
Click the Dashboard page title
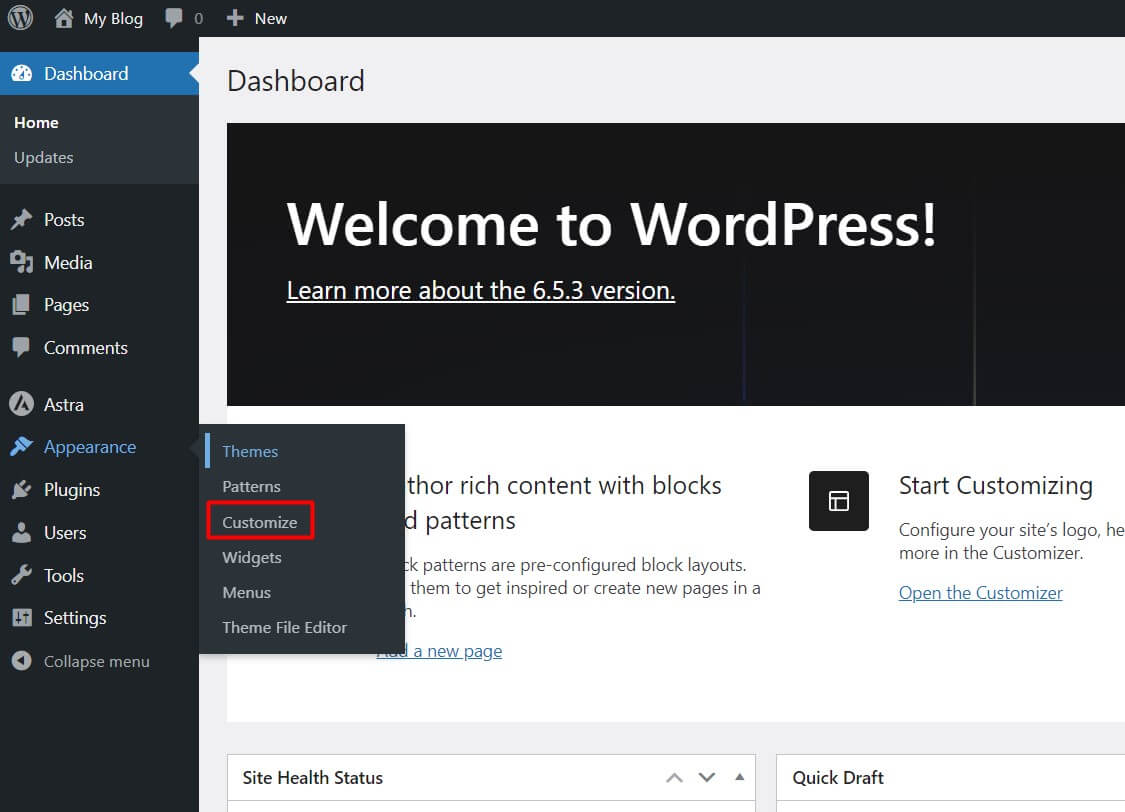pos(296,81)
